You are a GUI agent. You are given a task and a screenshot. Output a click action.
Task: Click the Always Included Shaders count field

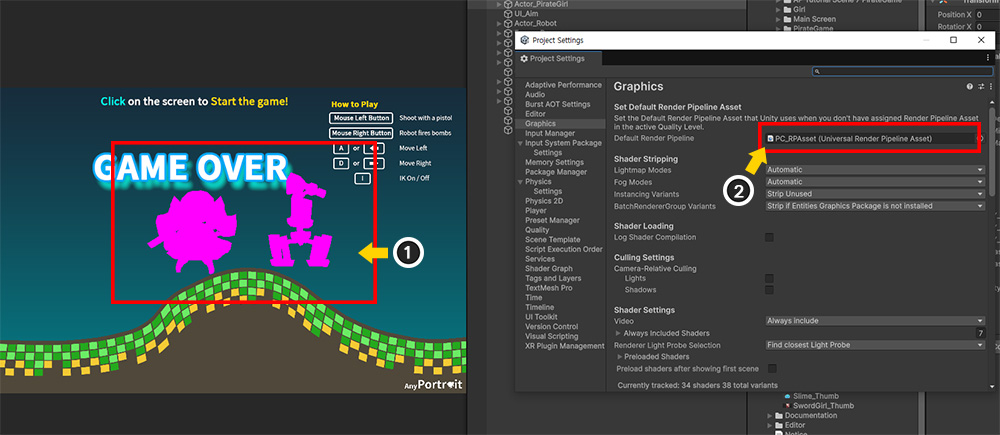coord(980,333)
